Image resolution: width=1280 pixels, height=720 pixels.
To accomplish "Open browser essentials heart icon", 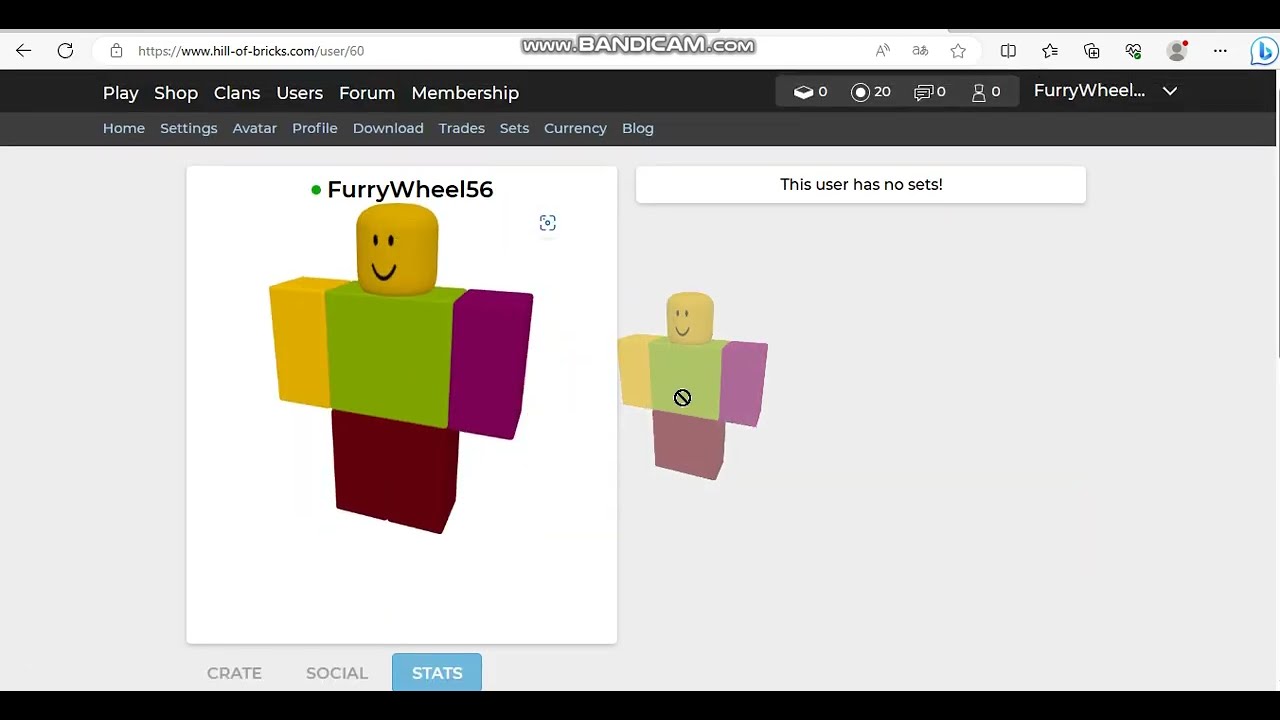I will tap(1134, 51).
